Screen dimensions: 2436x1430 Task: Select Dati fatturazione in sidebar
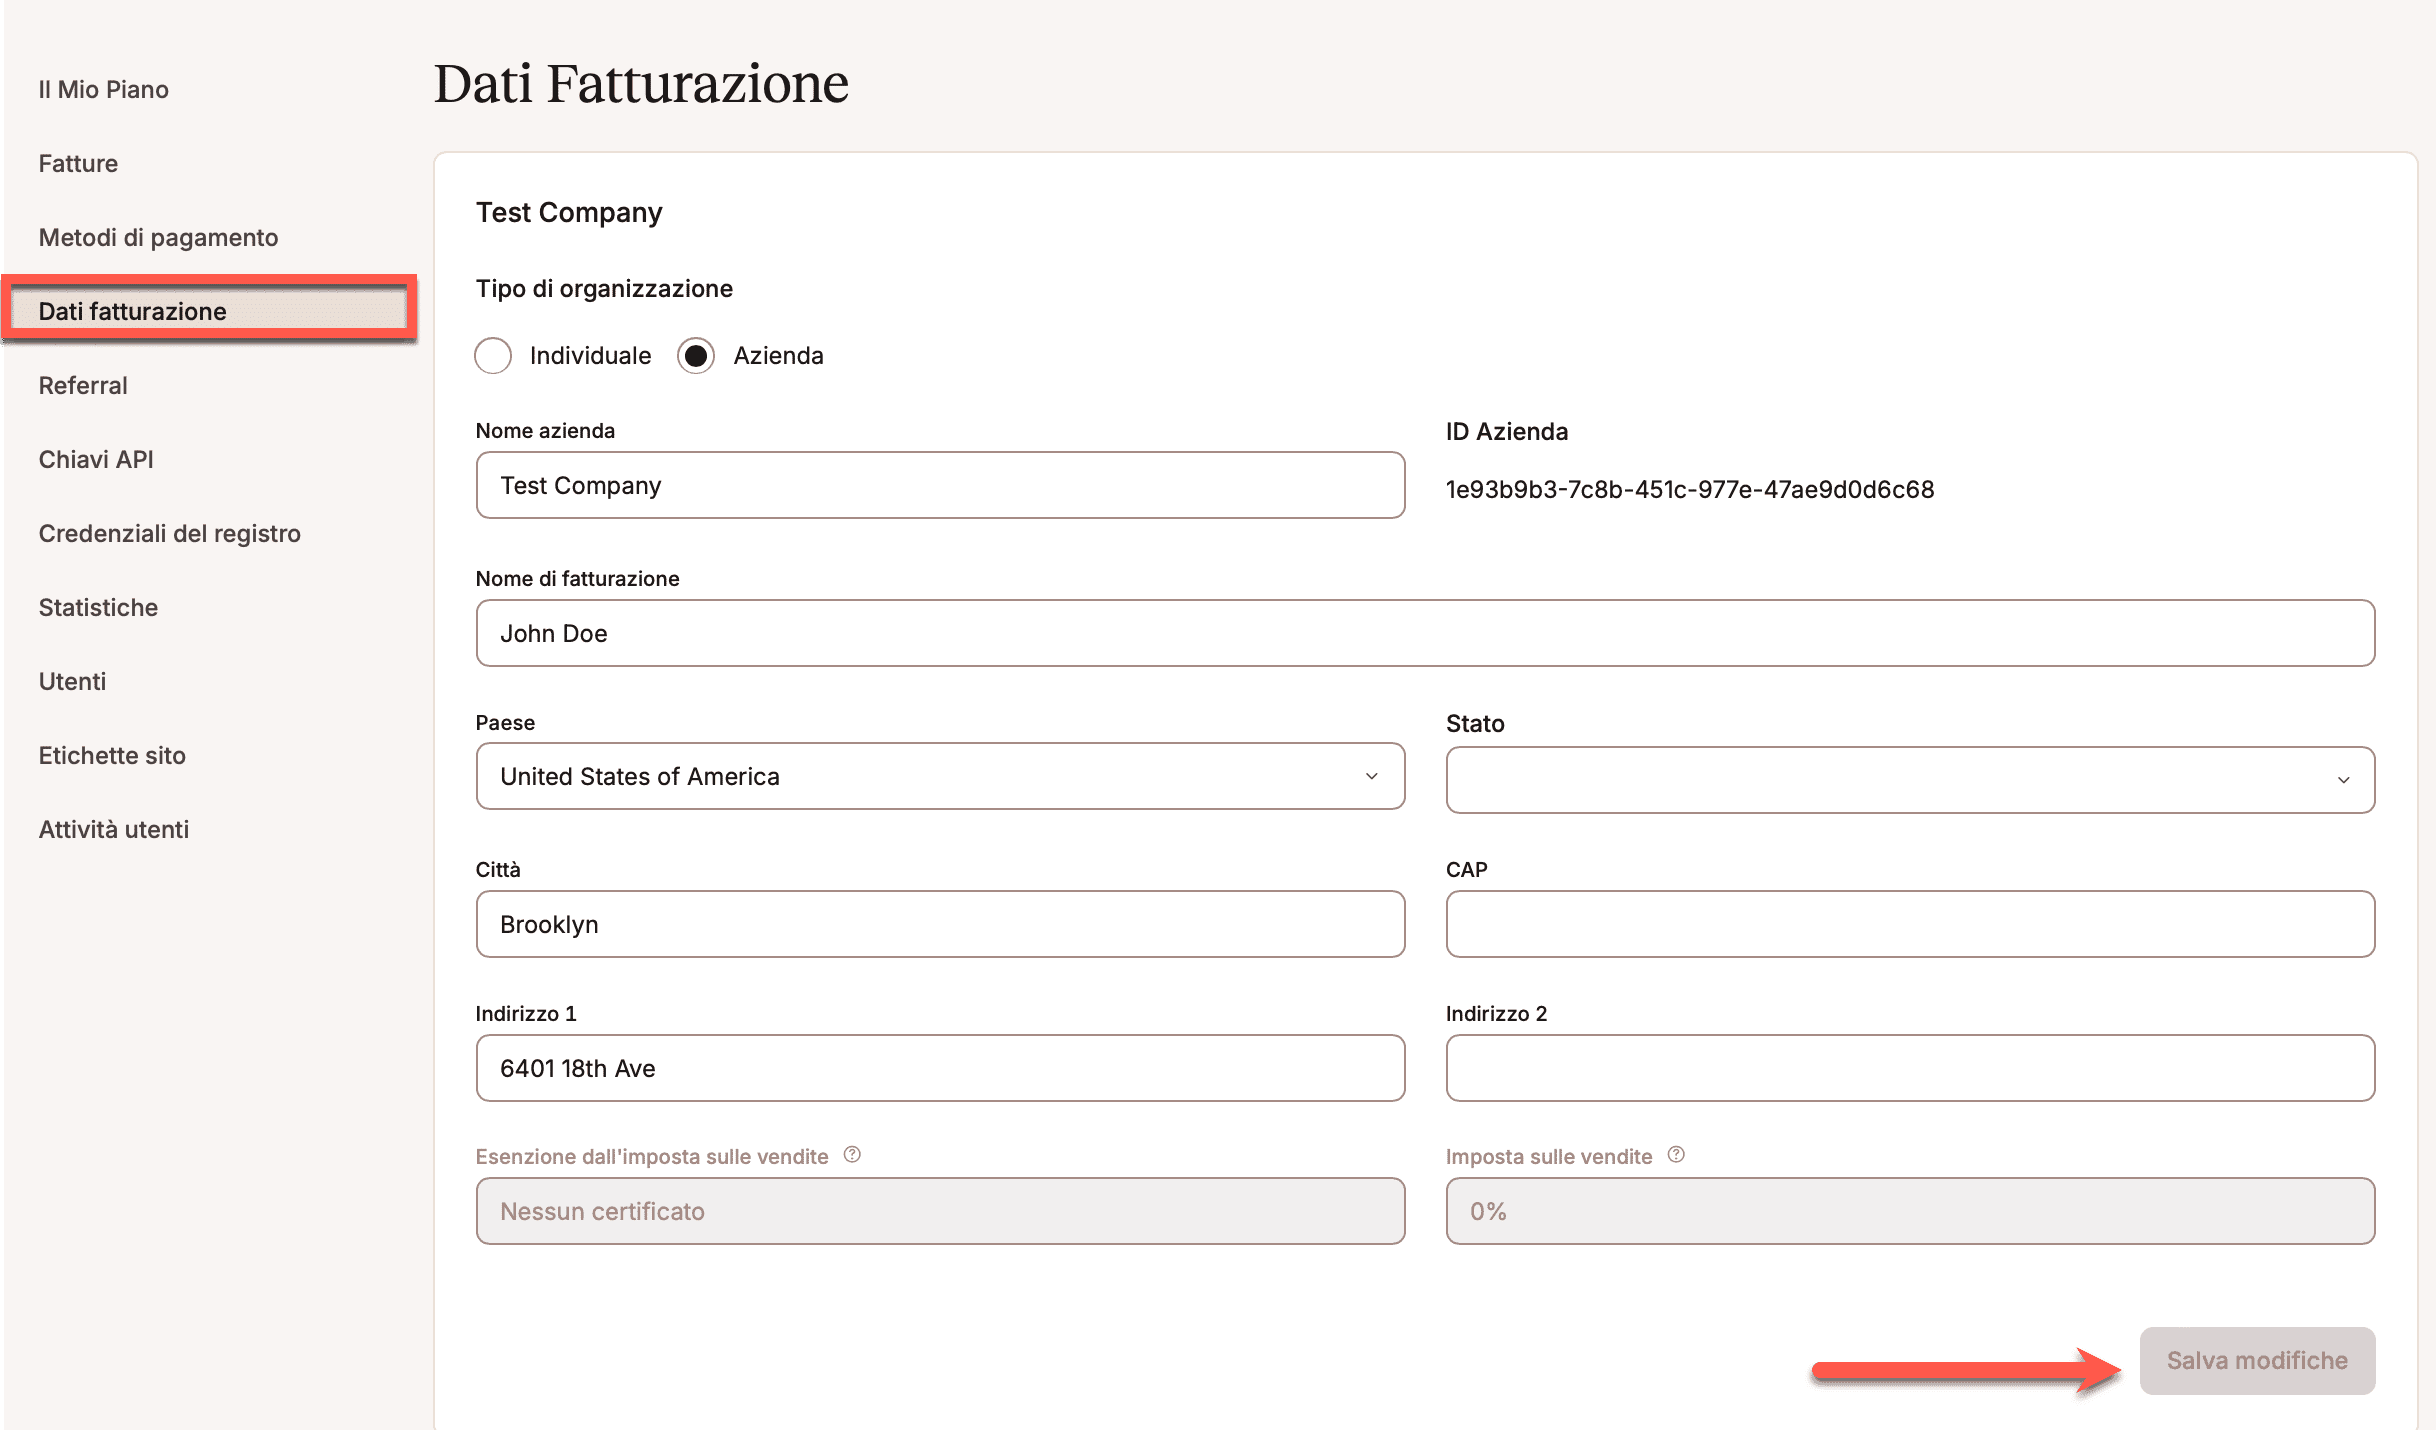pyautogui.click(x=132, y=312)
